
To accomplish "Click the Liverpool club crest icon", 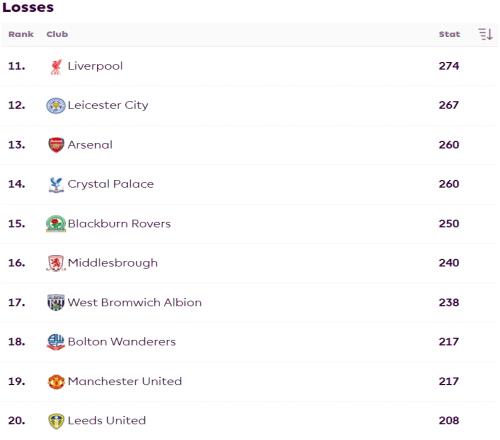I will tap(56, 67).
